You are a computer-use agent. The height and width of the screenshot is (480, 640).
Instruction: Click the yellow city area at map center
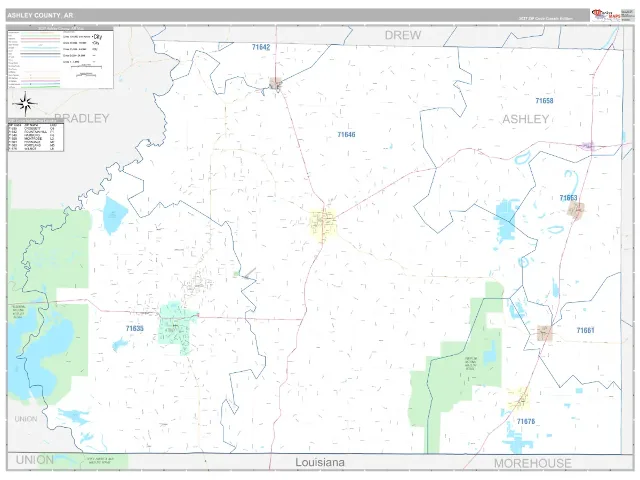point(323,224)
